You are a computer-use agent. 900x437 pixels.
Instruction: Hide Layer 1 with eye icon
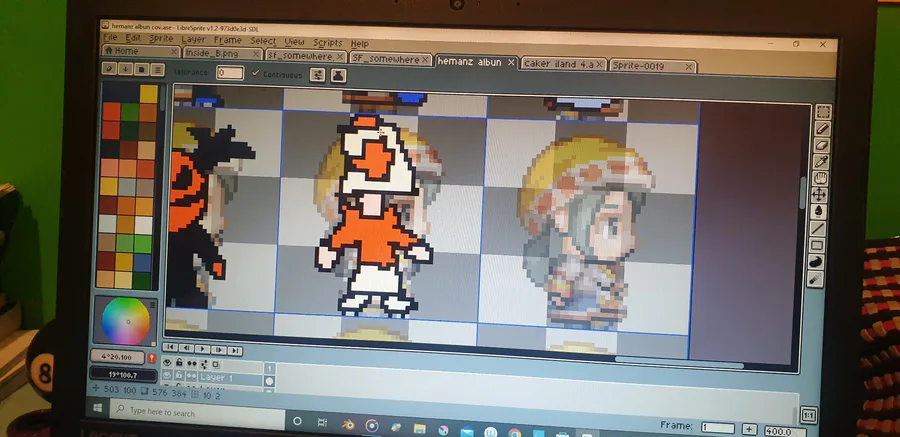click(166, 376)
